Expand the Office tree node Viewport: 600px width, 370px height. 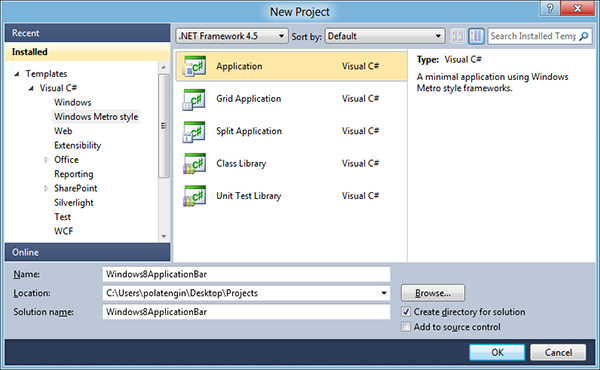click(x=46, y=160)
